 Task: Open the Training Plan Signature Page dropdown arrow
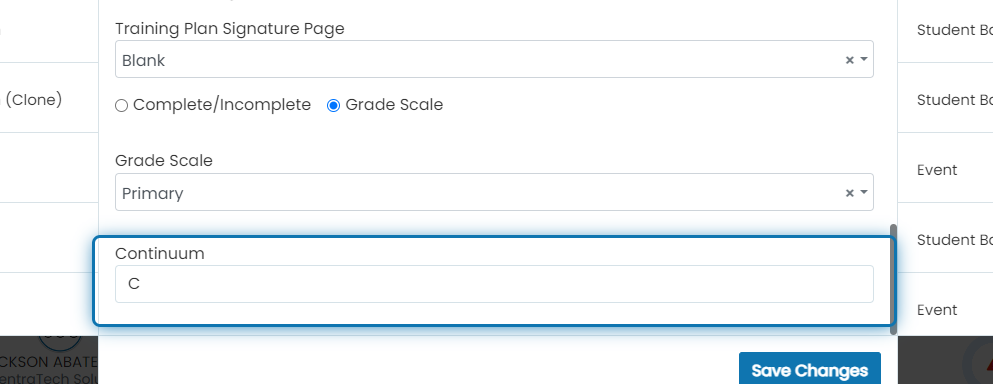(864, 60)
